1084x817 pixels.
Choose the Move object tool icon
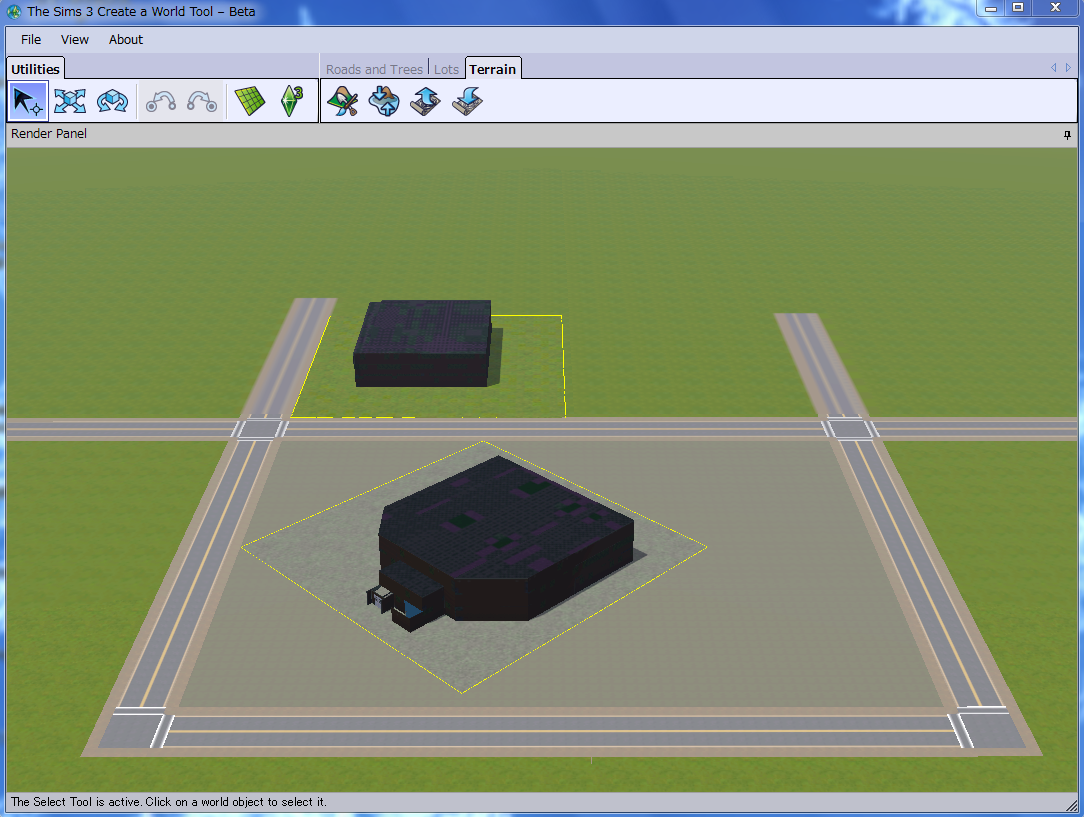[70, 101]
